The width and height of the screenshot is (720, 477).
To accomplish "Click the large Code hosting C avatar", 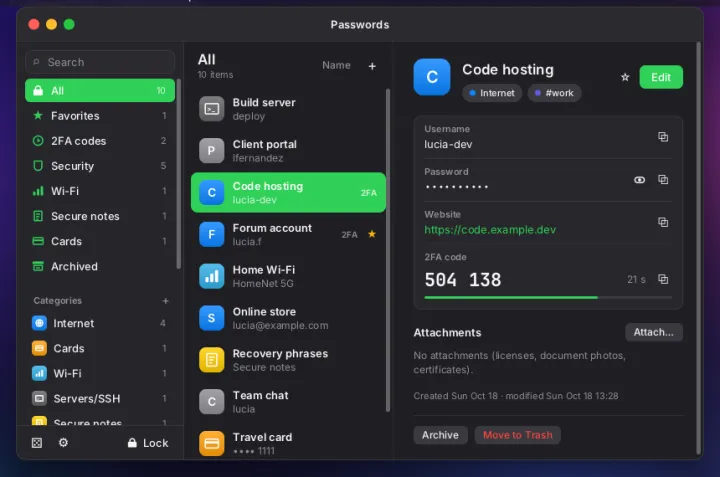I will click(432, 77).
